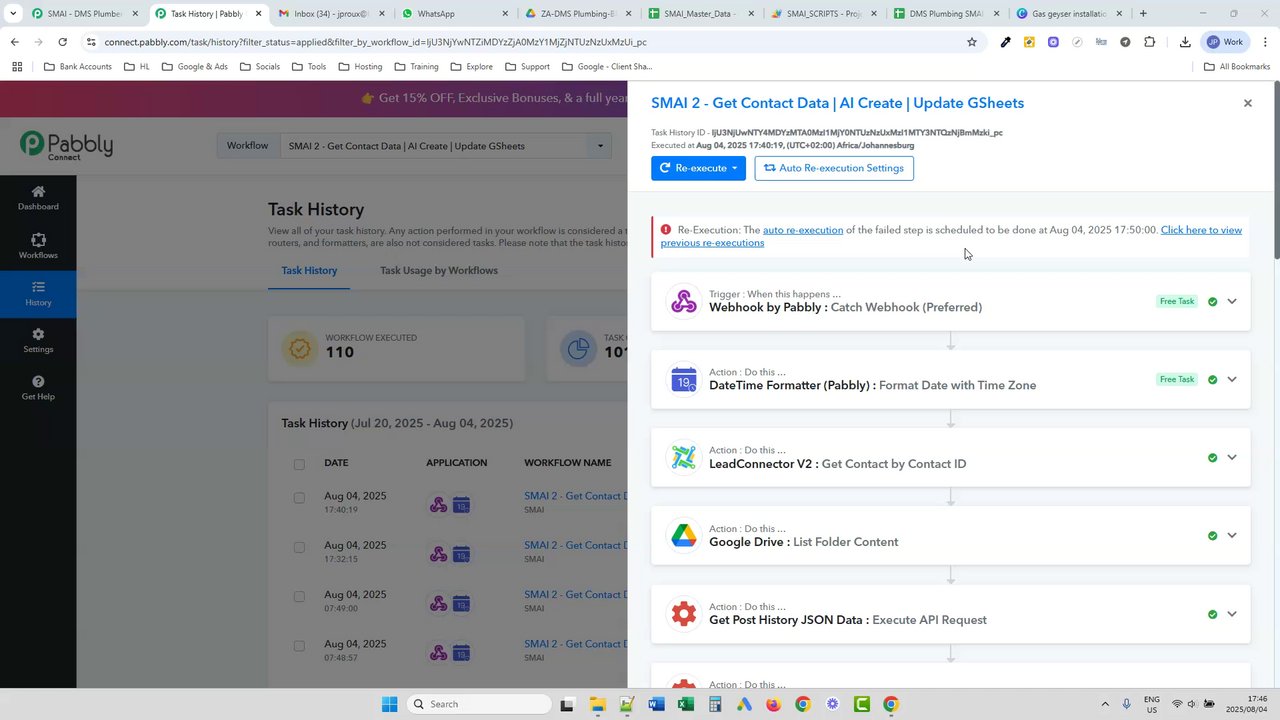The height and width of the screenshot is (720, 1280).
Task: Open the Work profile button
Action: 1226,42
